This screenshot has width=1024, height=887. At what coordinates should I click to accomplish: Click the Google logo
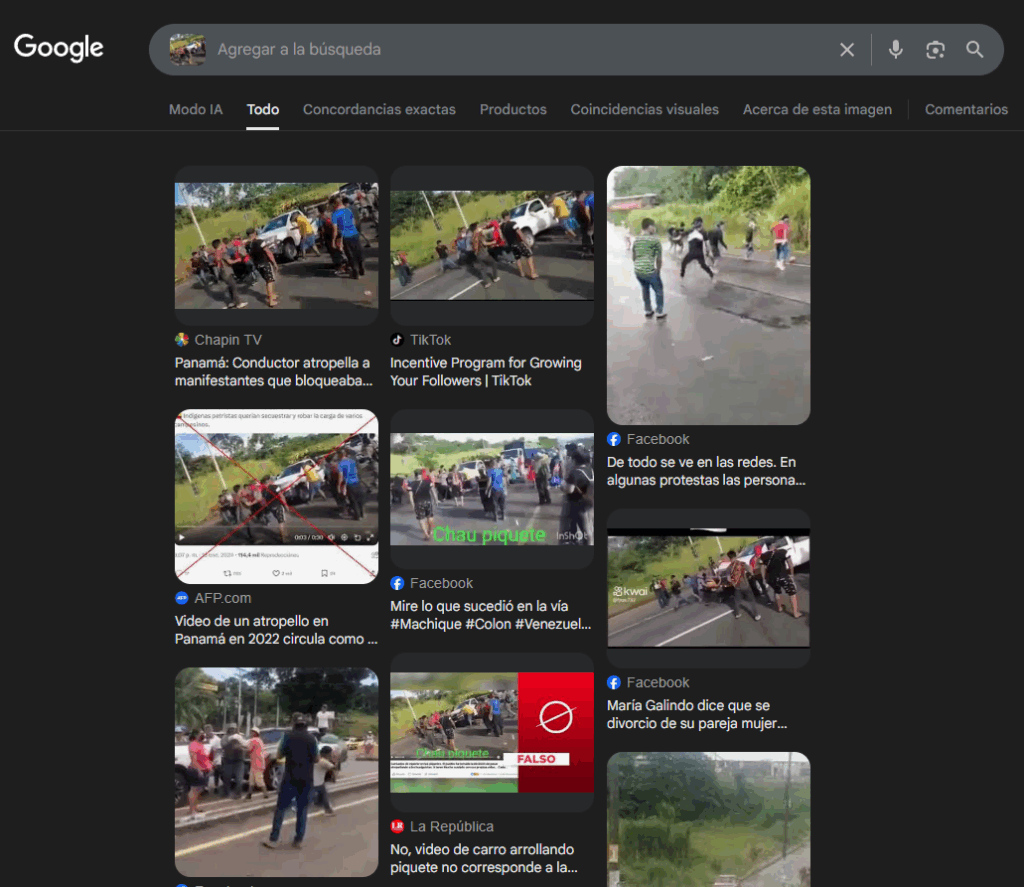(x=59, y=47)
